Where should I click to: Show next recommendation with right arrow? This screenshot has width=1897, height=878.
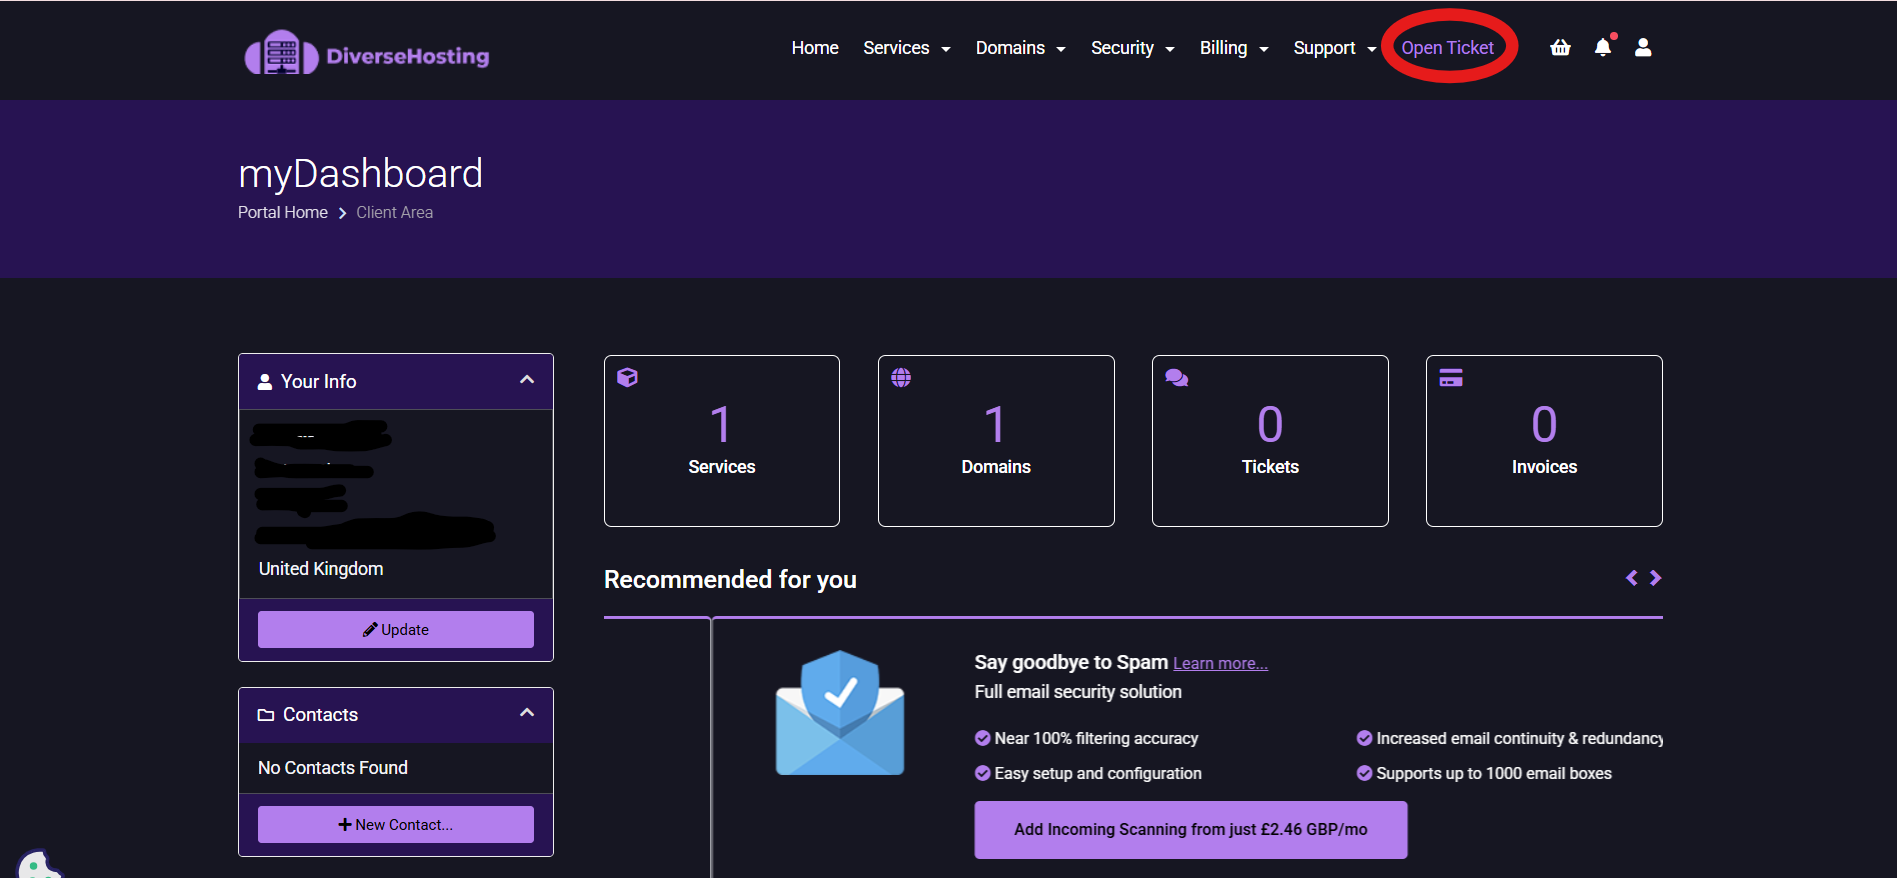[1656, 578]
